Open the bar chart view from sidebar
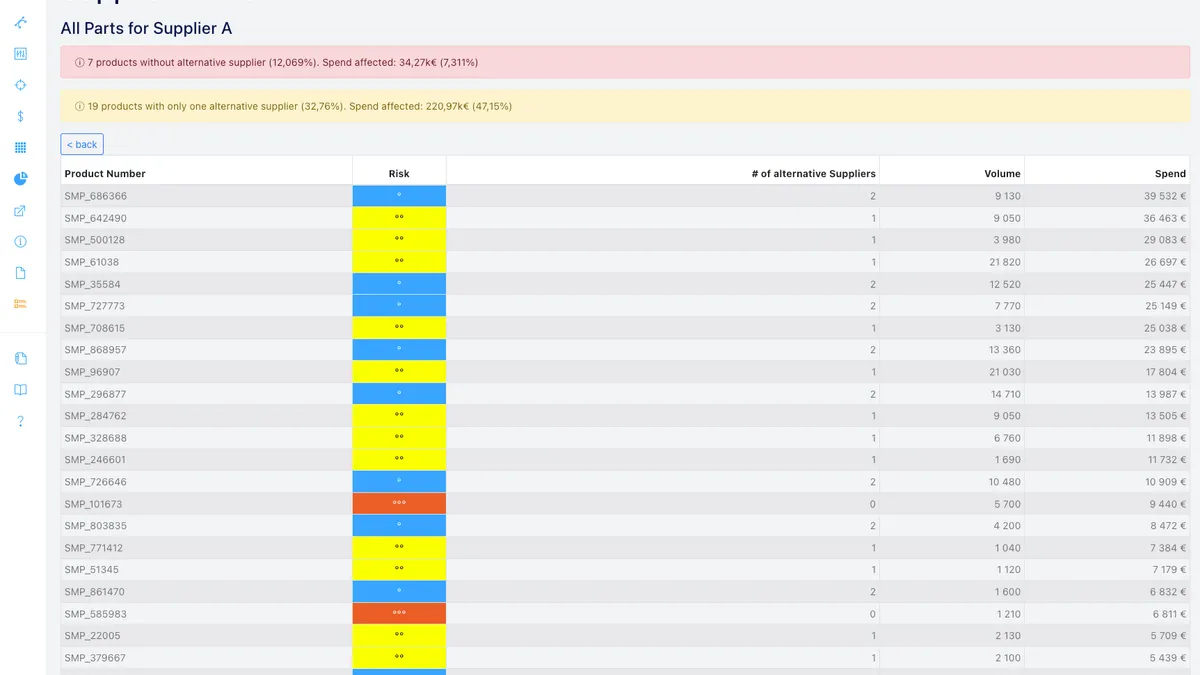Image resolution: width=1200 pixels, height=675 pixels. (20, 53)
